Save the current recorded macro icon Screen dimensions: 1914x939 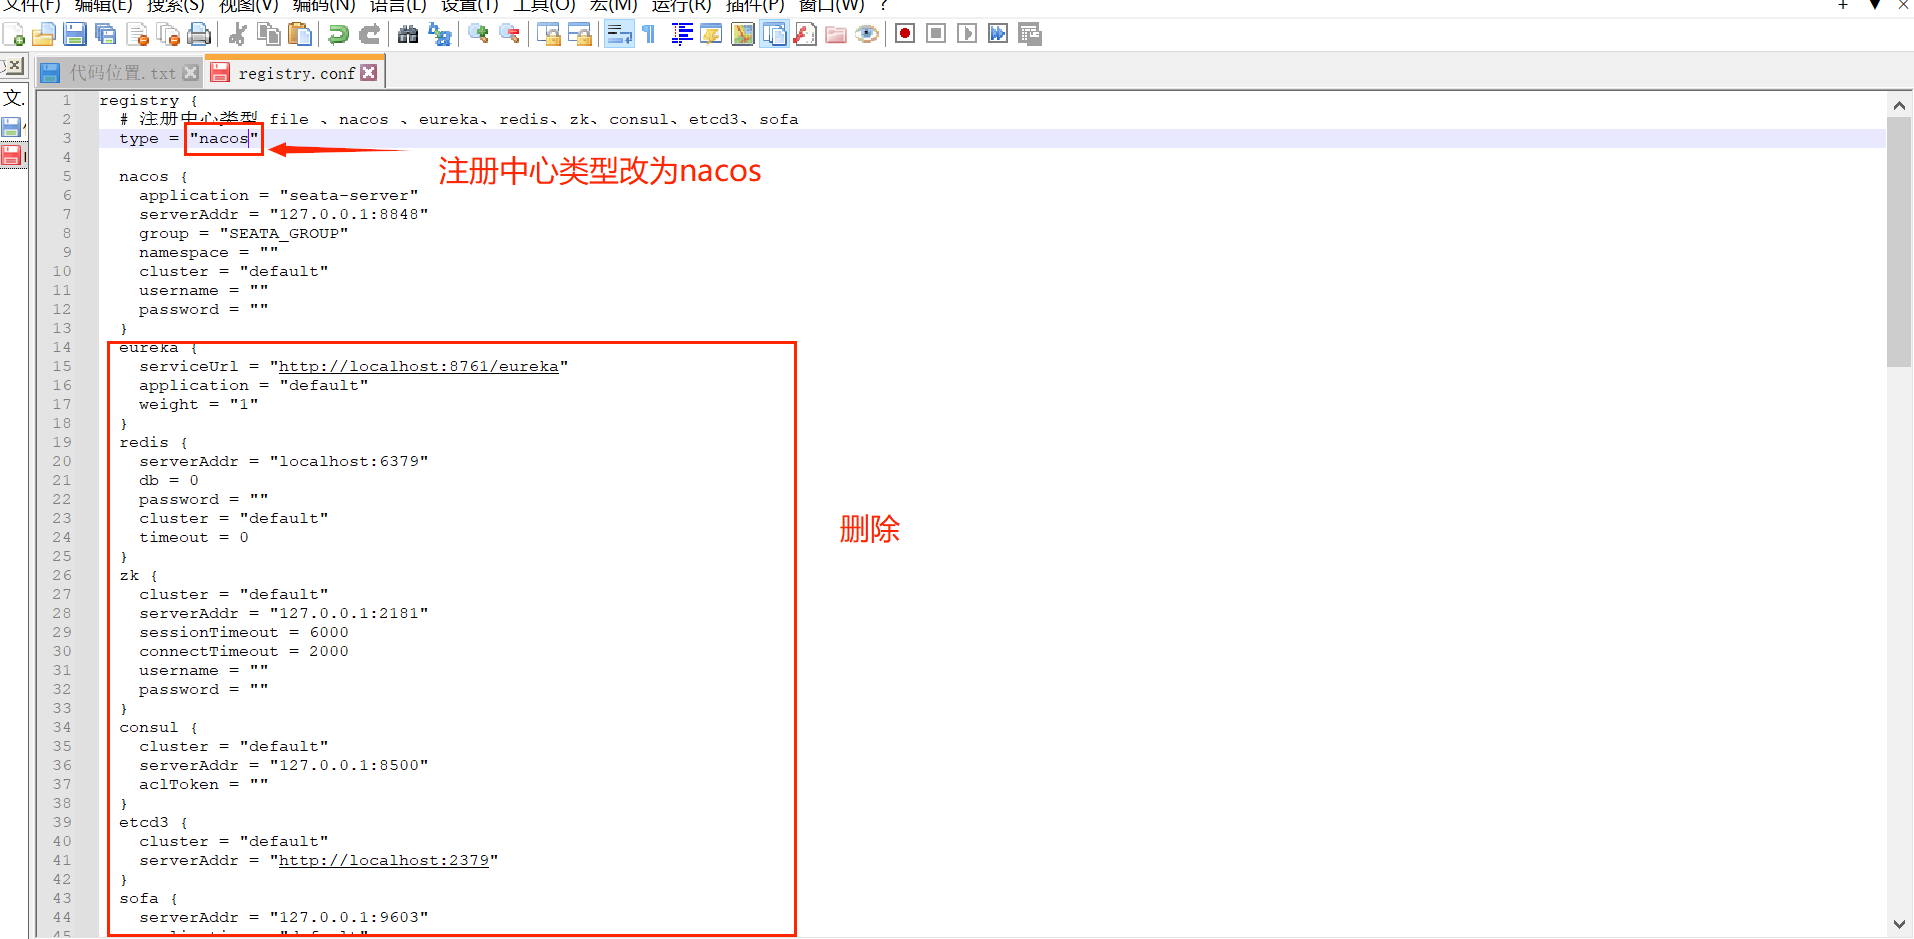tap(1030, 34)
